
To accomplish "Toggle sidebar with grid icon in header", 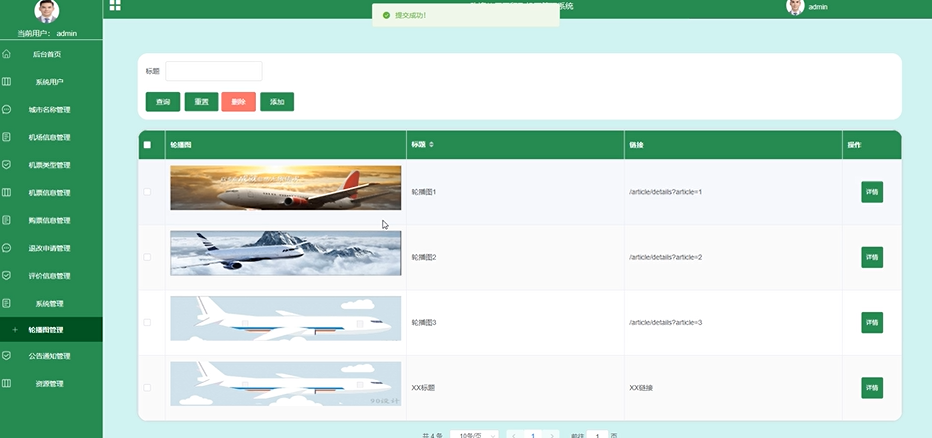I will [x=115, y=5].
